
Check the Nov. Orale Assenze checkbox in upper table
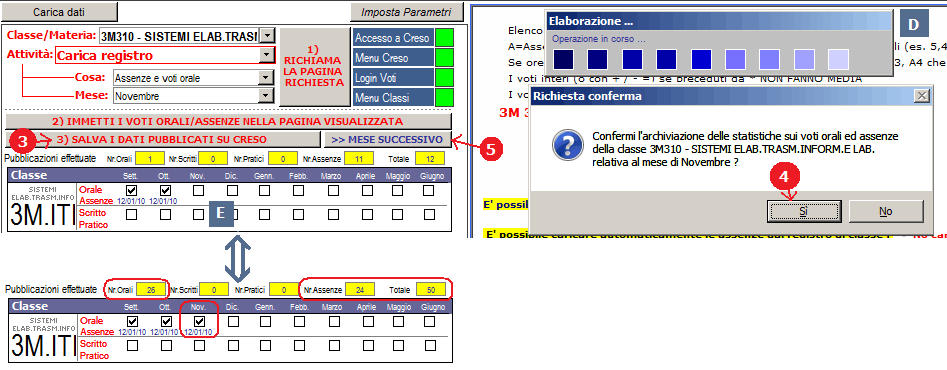pos(199,190)
